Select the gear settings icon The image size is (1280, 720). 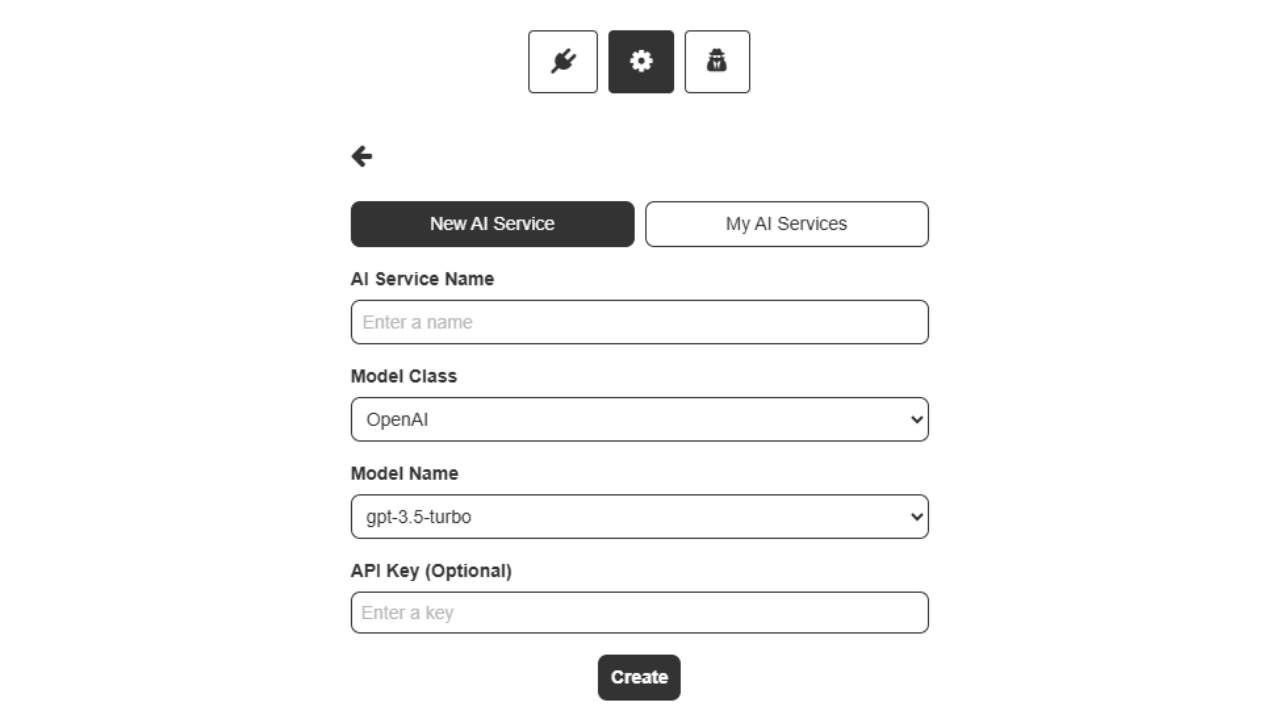coord(641,62)
